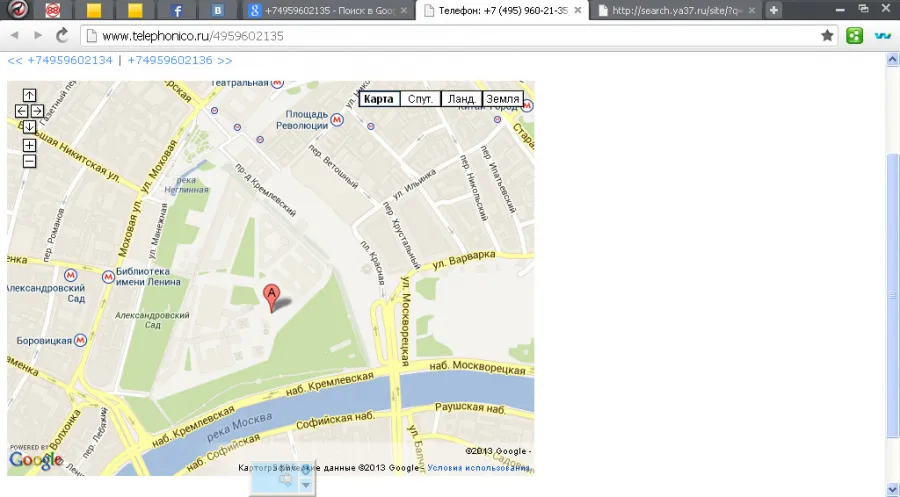
Task: Click the red marker A on the map
Action: point(271,297)
